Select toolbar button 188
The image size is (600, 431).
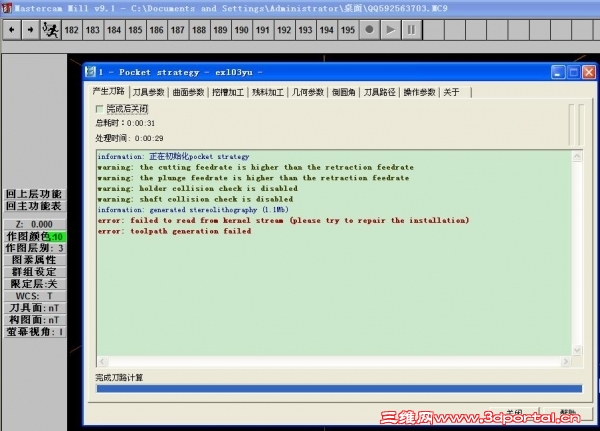pos(199,29)
